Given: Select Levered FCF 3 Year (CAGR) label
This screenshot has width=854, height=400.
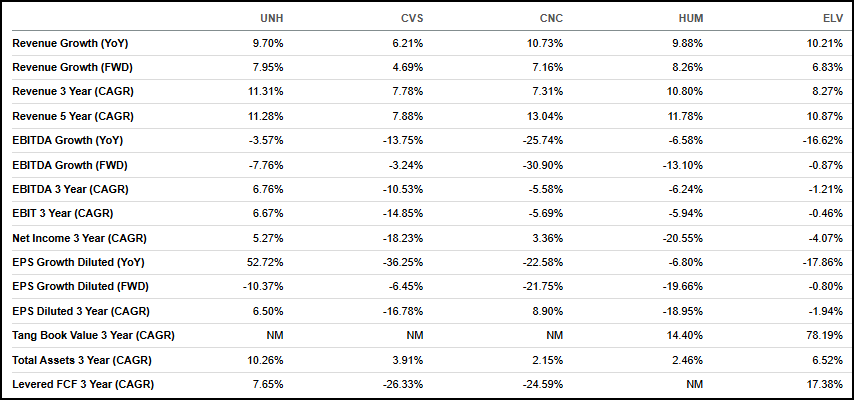Looking at the screenshot, I should (x=83, y=384).
